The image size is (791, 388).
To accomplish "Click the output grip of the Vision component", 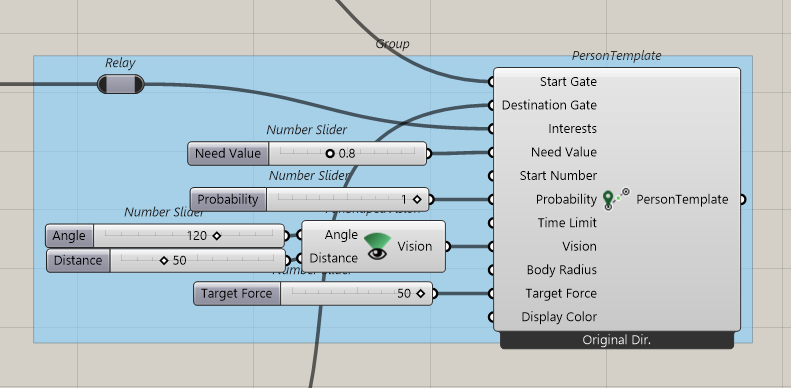I will 448,246.
